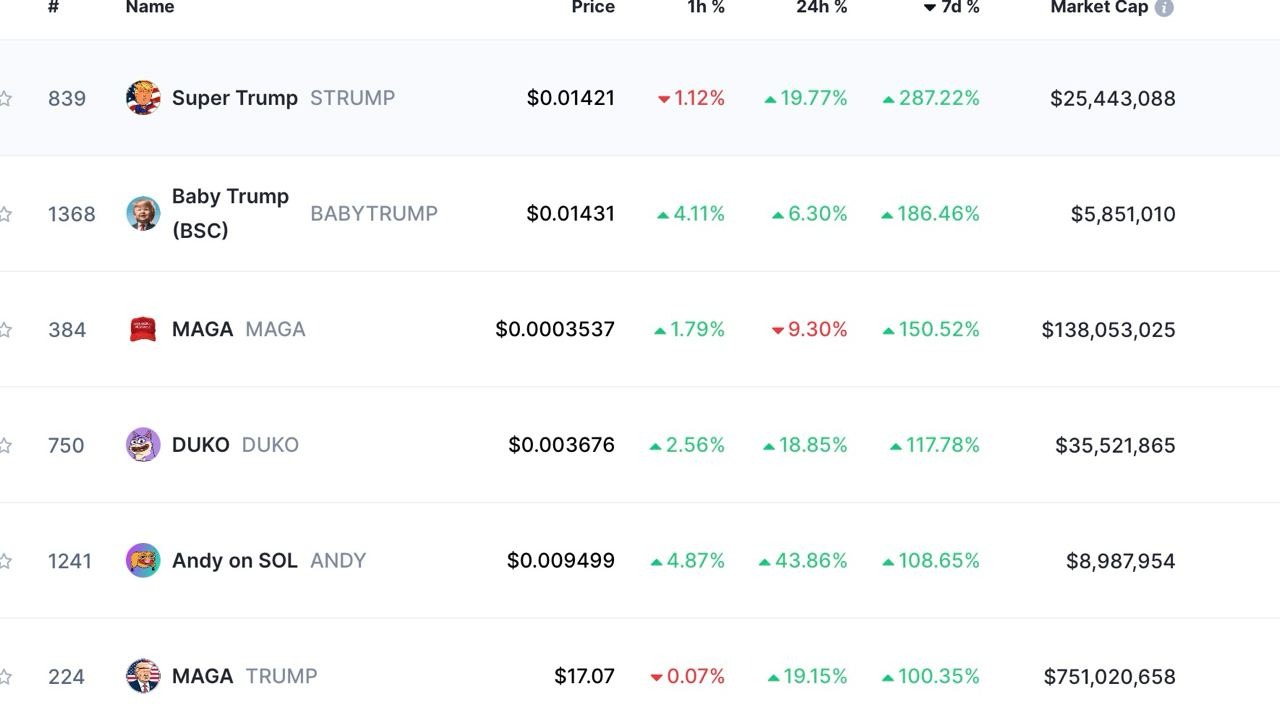Open the DUKO coin name link
The width and height of the screenshot is (1280, 726).
pyautogui.click(x=201, y=445)
